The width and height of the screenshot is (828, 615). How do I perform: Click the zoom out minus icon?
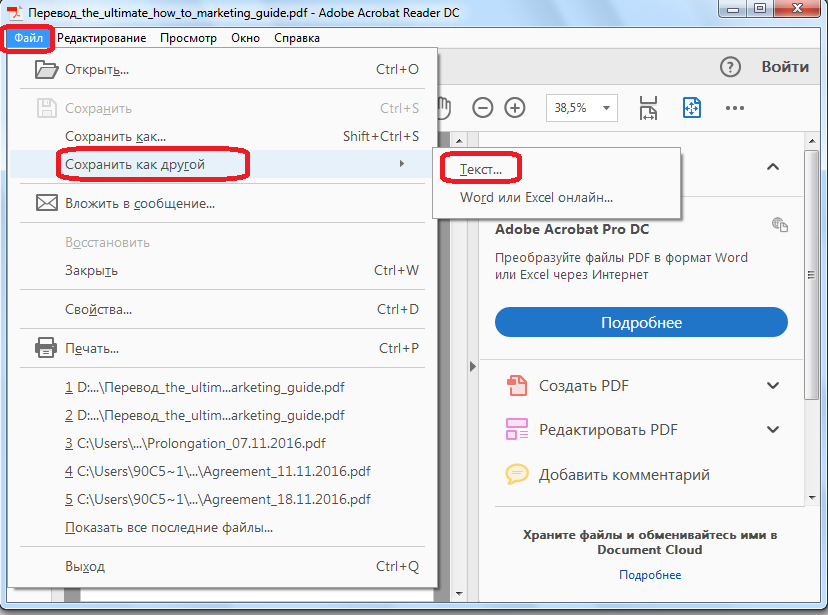click(x=483, y=108)
